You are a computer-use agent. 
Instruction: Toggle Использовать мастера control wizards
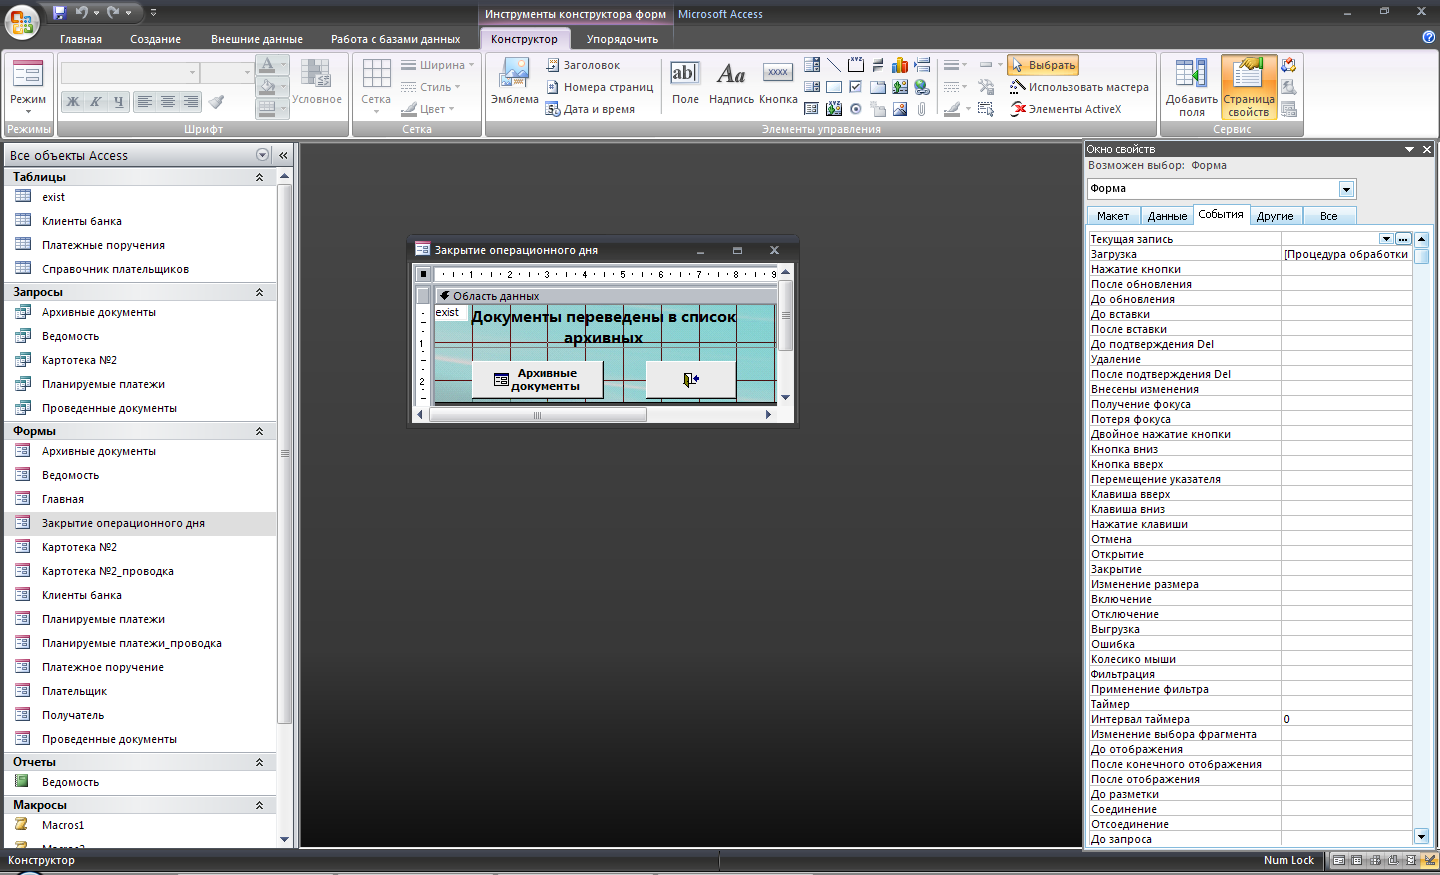tap(1079, 87)
